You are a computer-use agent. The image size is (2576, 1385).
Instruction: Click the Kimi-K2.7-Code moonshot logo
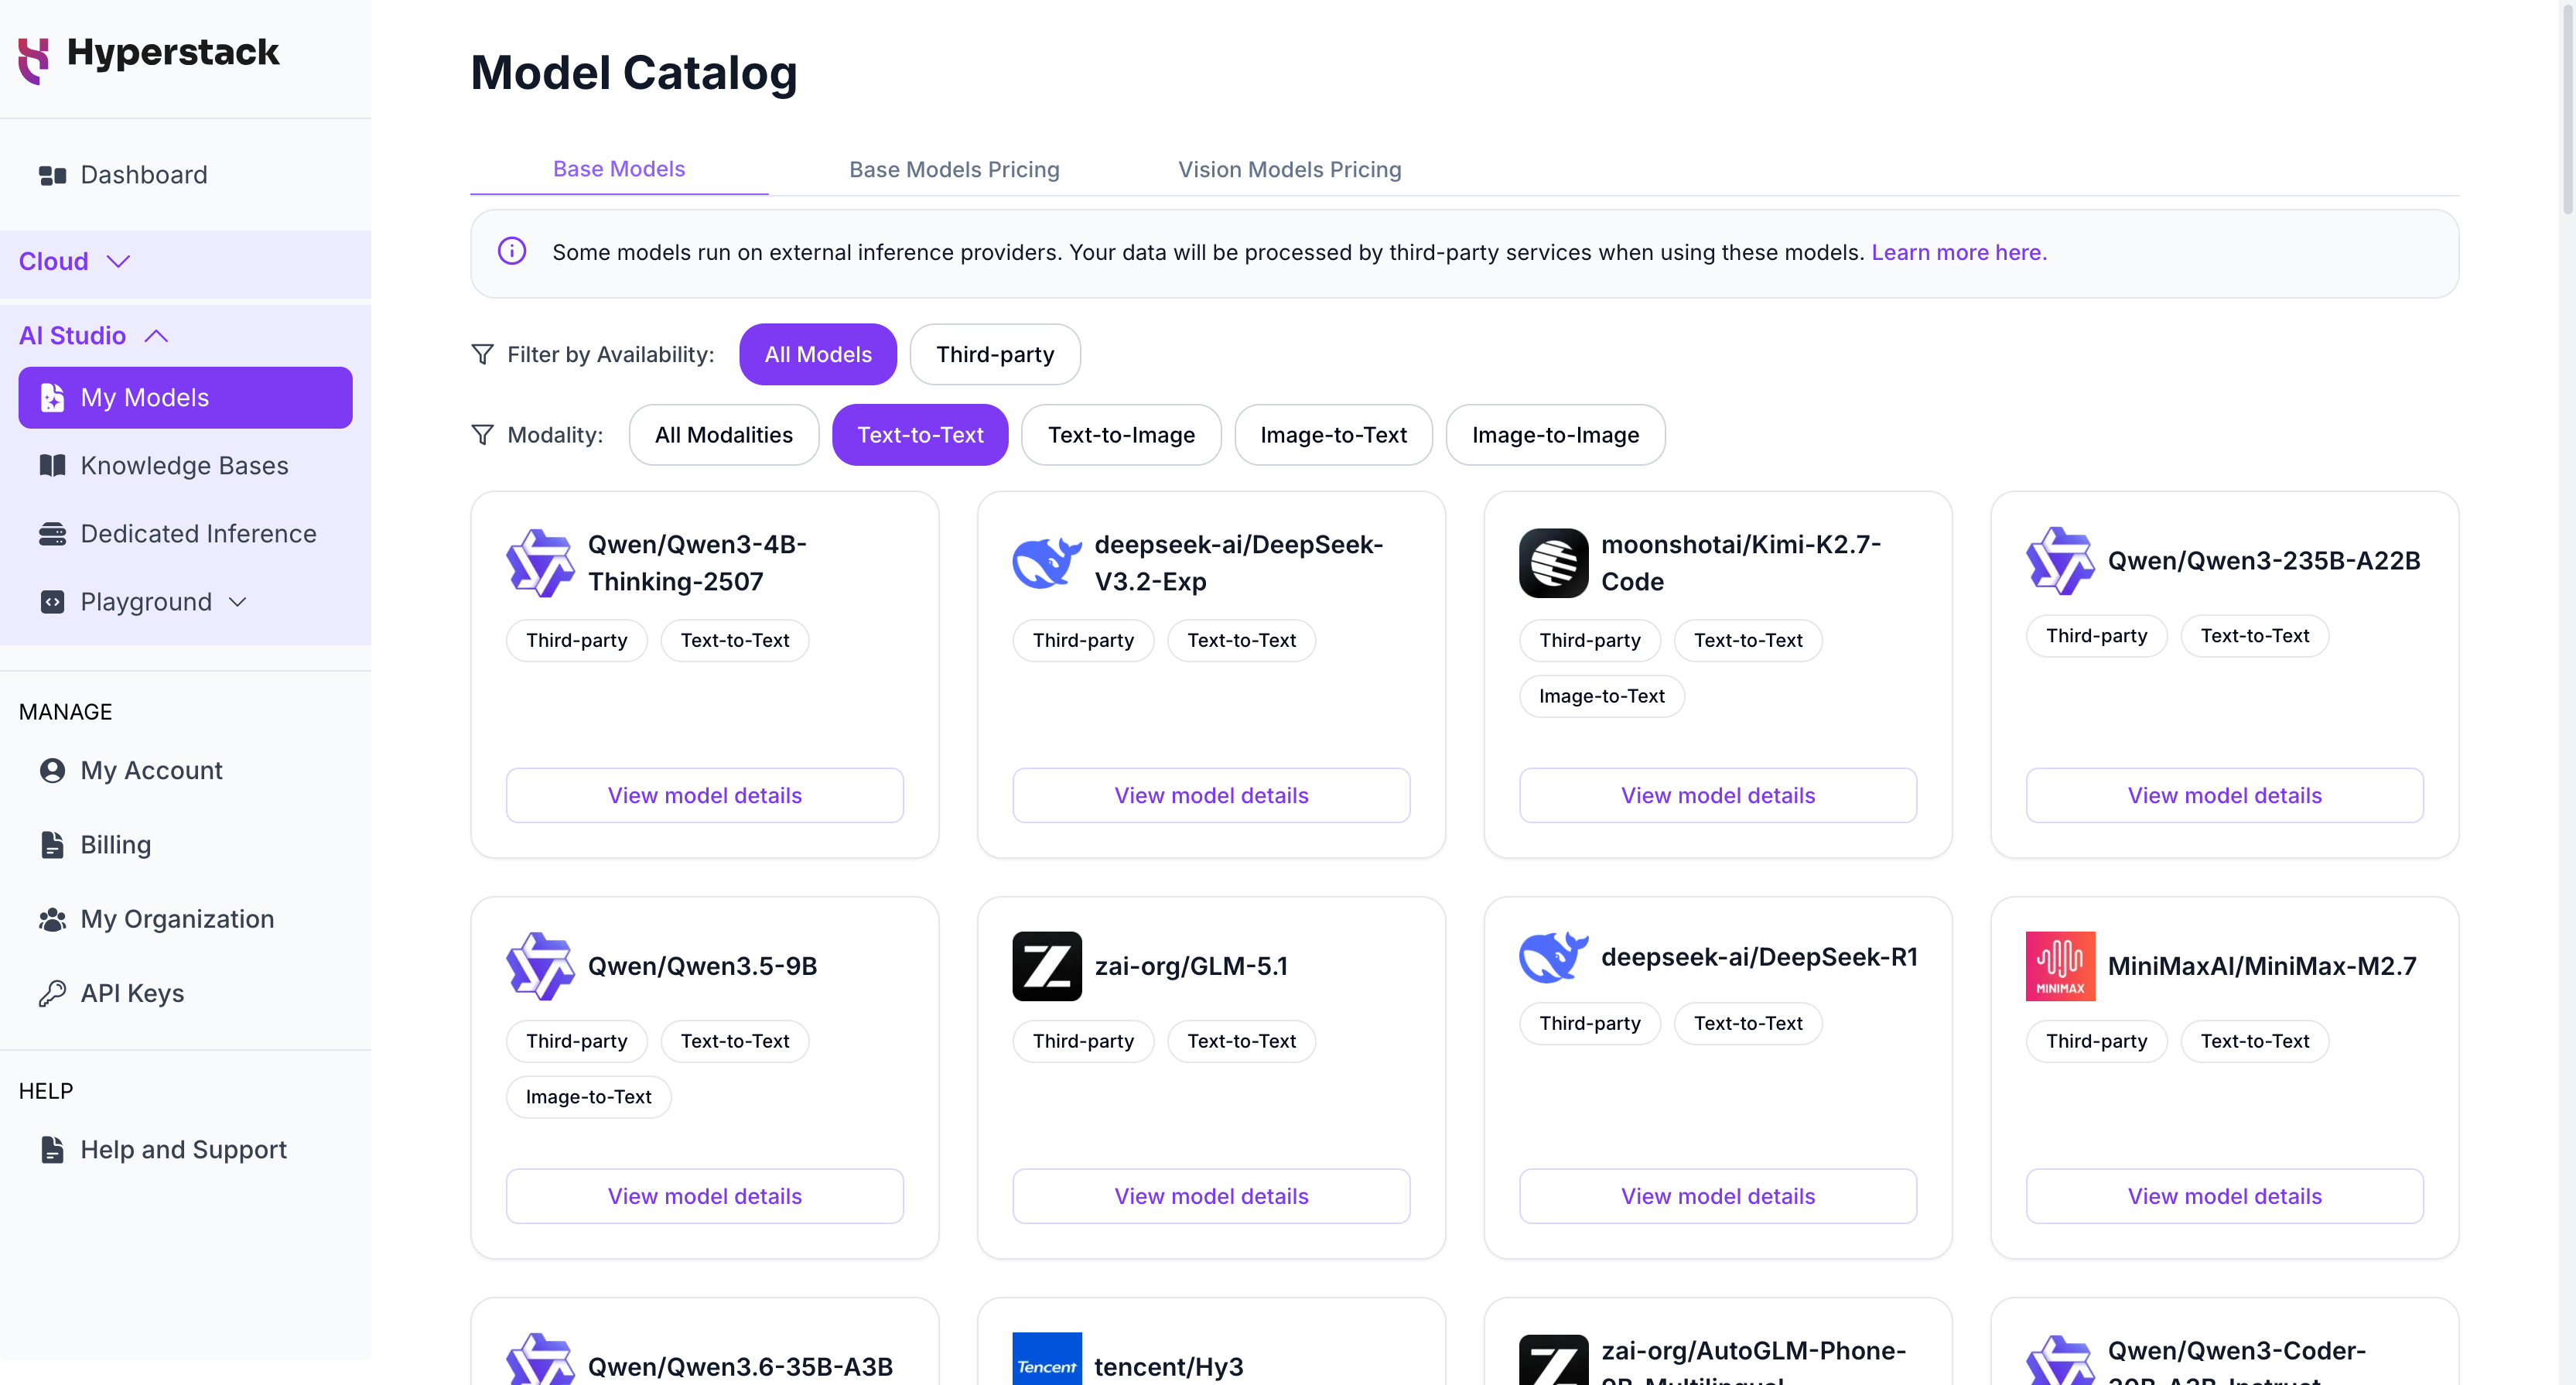[1553, 563]
